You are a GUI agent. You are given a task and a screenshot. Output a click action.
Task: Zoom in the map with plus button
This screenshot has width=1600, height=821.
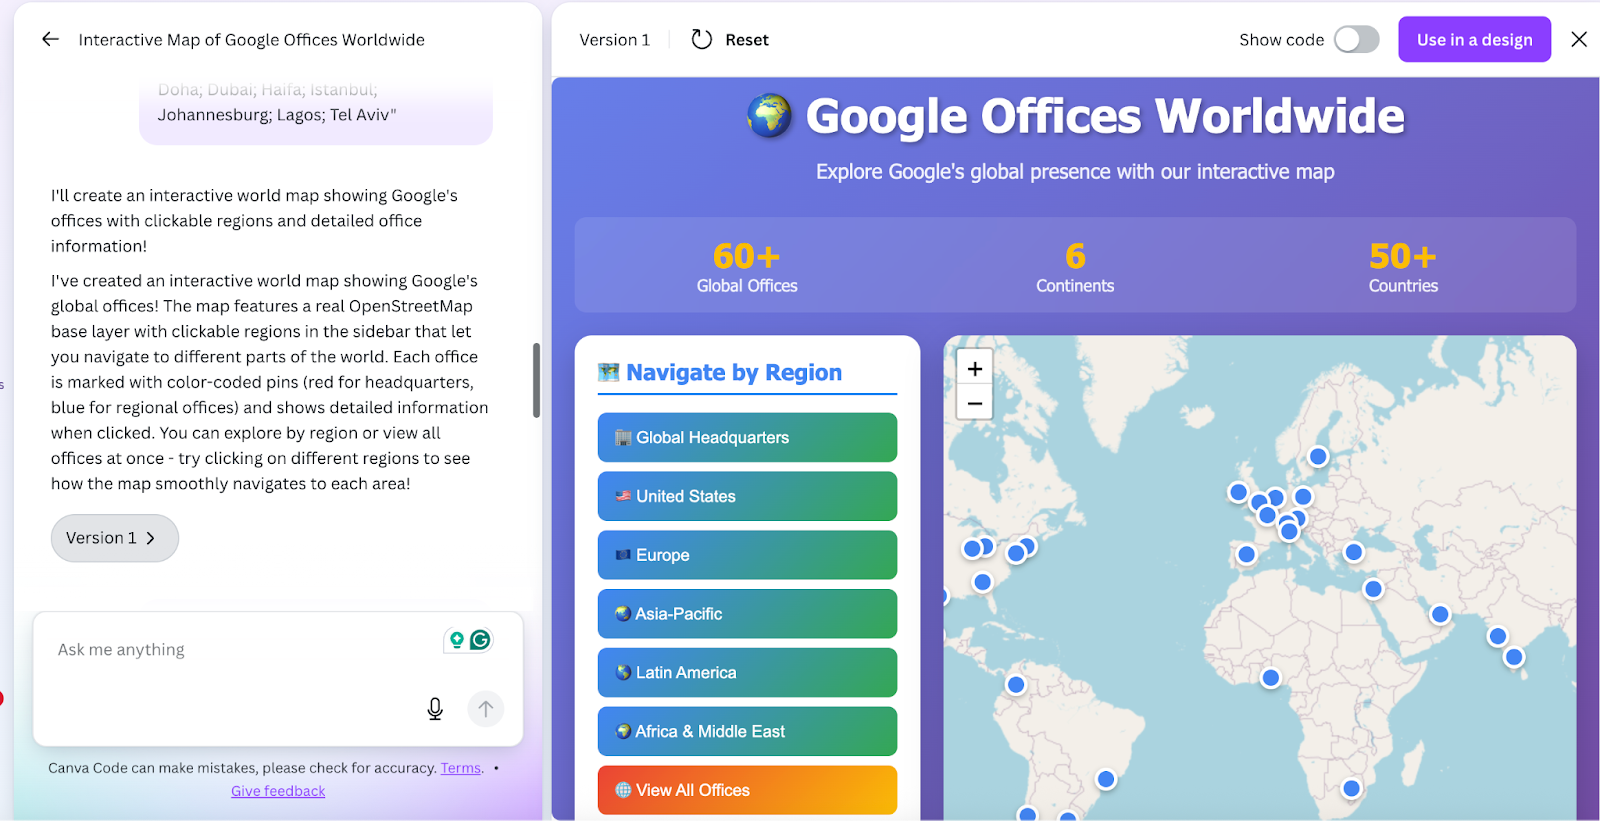coord(975,368)
